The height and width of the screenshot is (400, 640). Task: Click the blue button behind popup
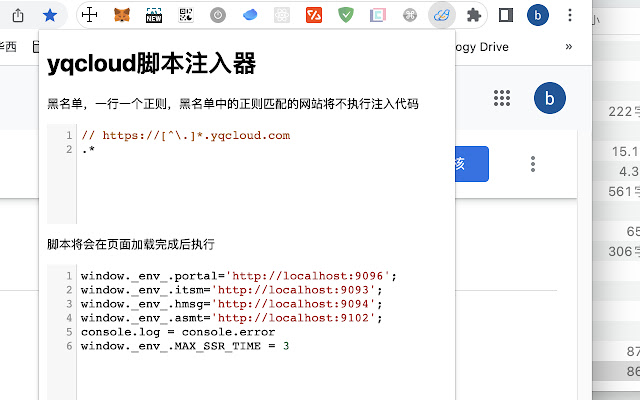(472, 164)
